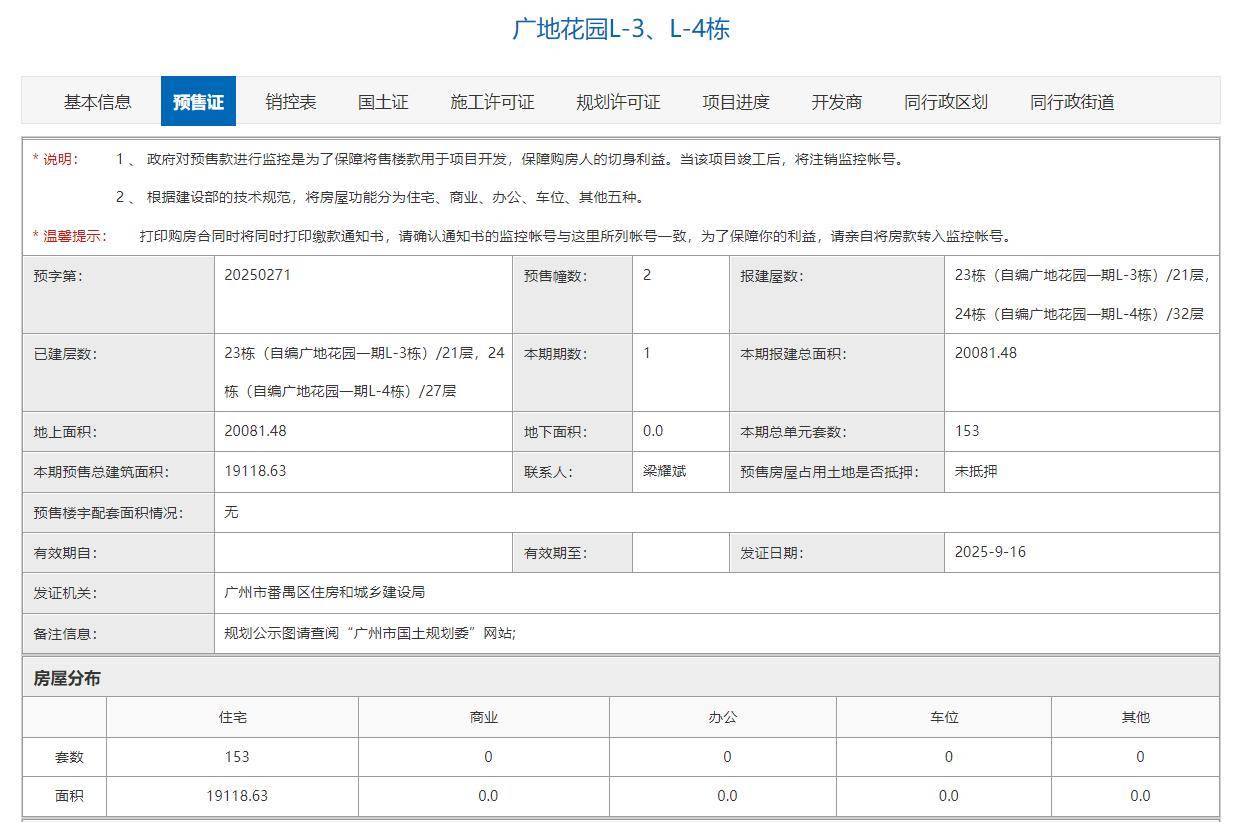
Task: Switch to 同行政区划 tab
Action: (946, 102)
